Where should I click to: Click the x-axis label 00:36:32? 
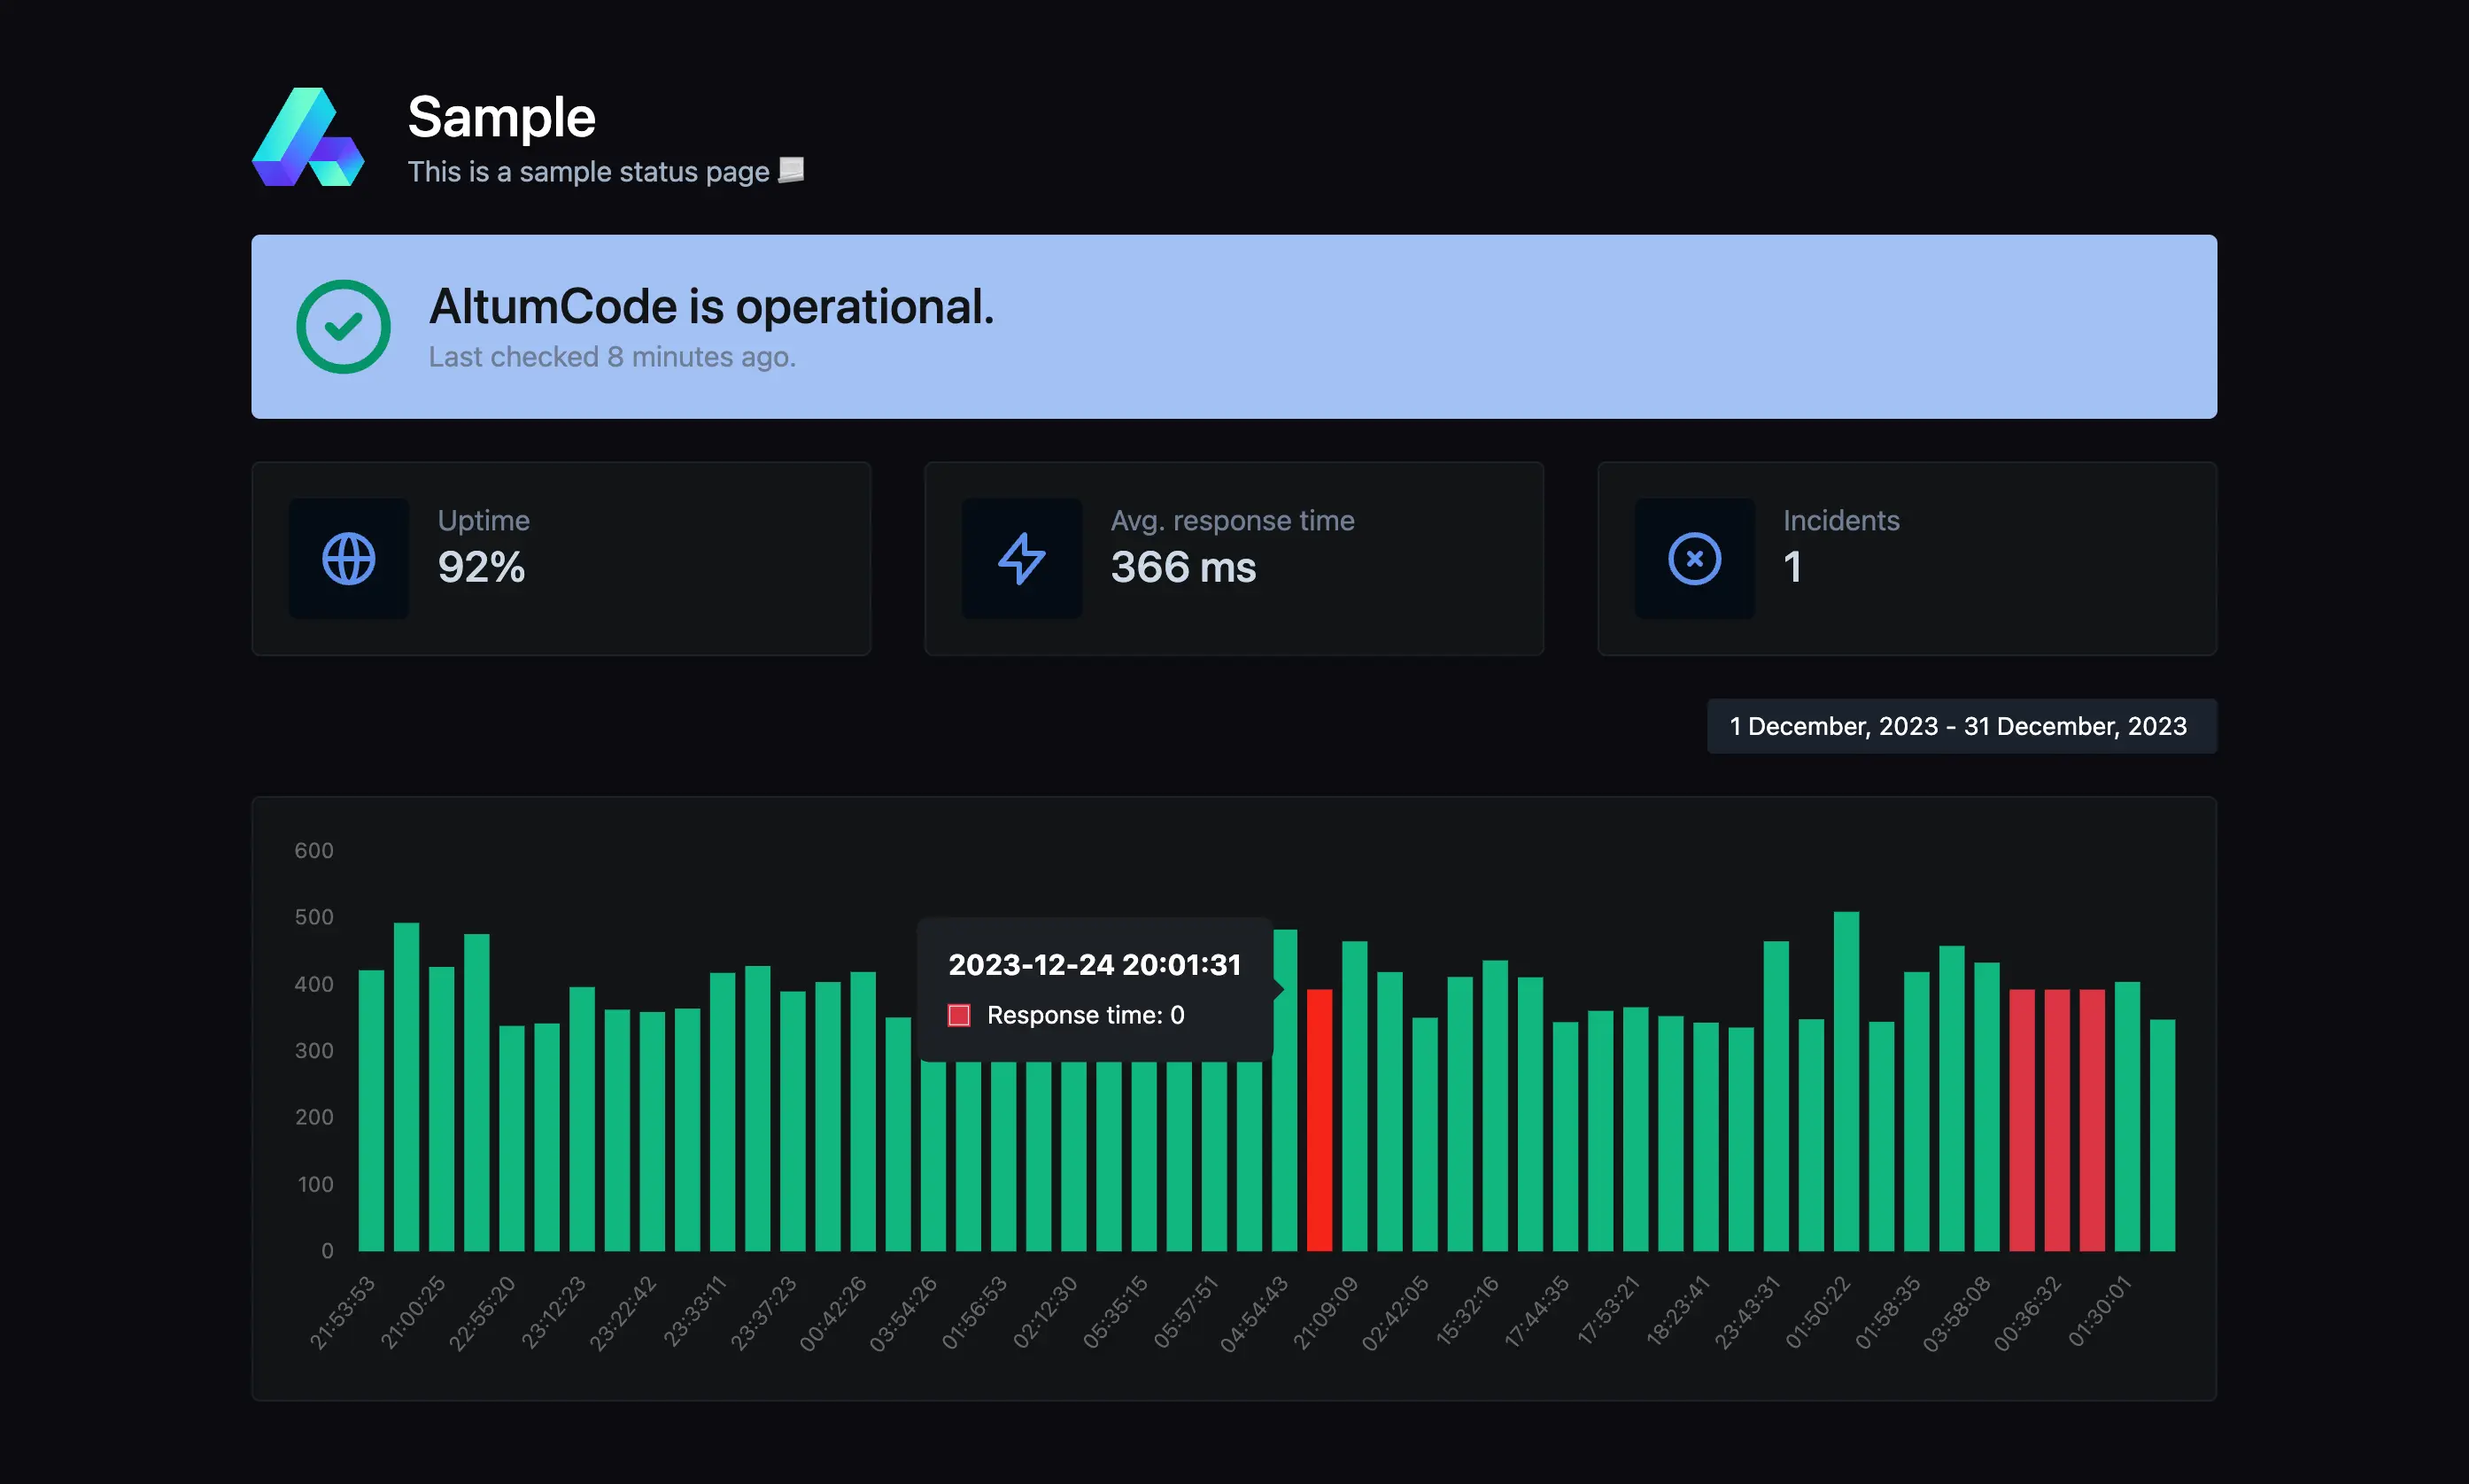pyautogui.click(x=2028, y=1312)
